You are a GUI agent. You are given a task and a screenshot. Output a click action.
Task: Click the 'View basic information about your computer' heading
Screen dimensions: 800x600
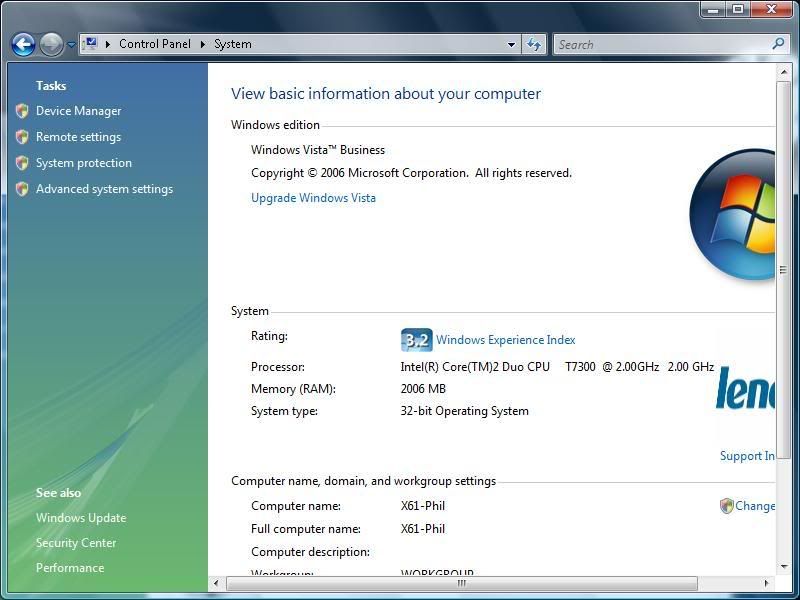click(386, 94)
